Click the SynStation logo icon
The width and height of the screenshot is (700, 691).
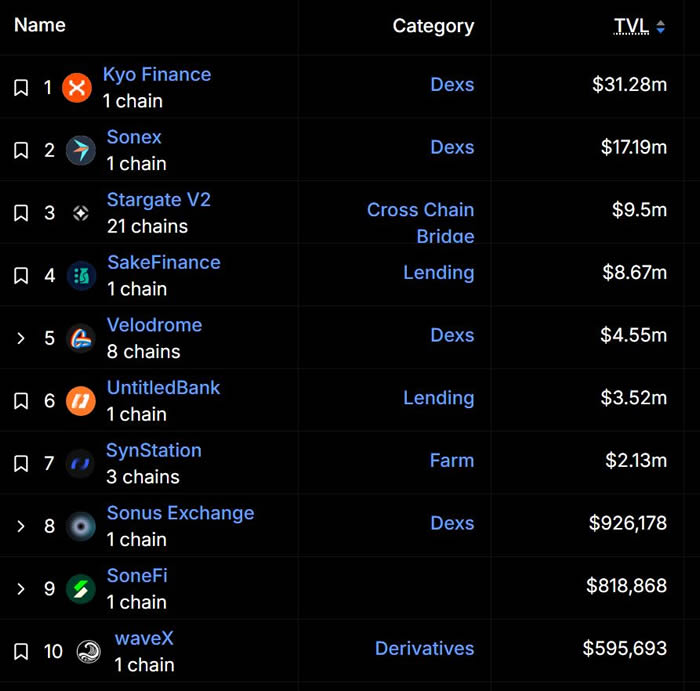point(81,464)
